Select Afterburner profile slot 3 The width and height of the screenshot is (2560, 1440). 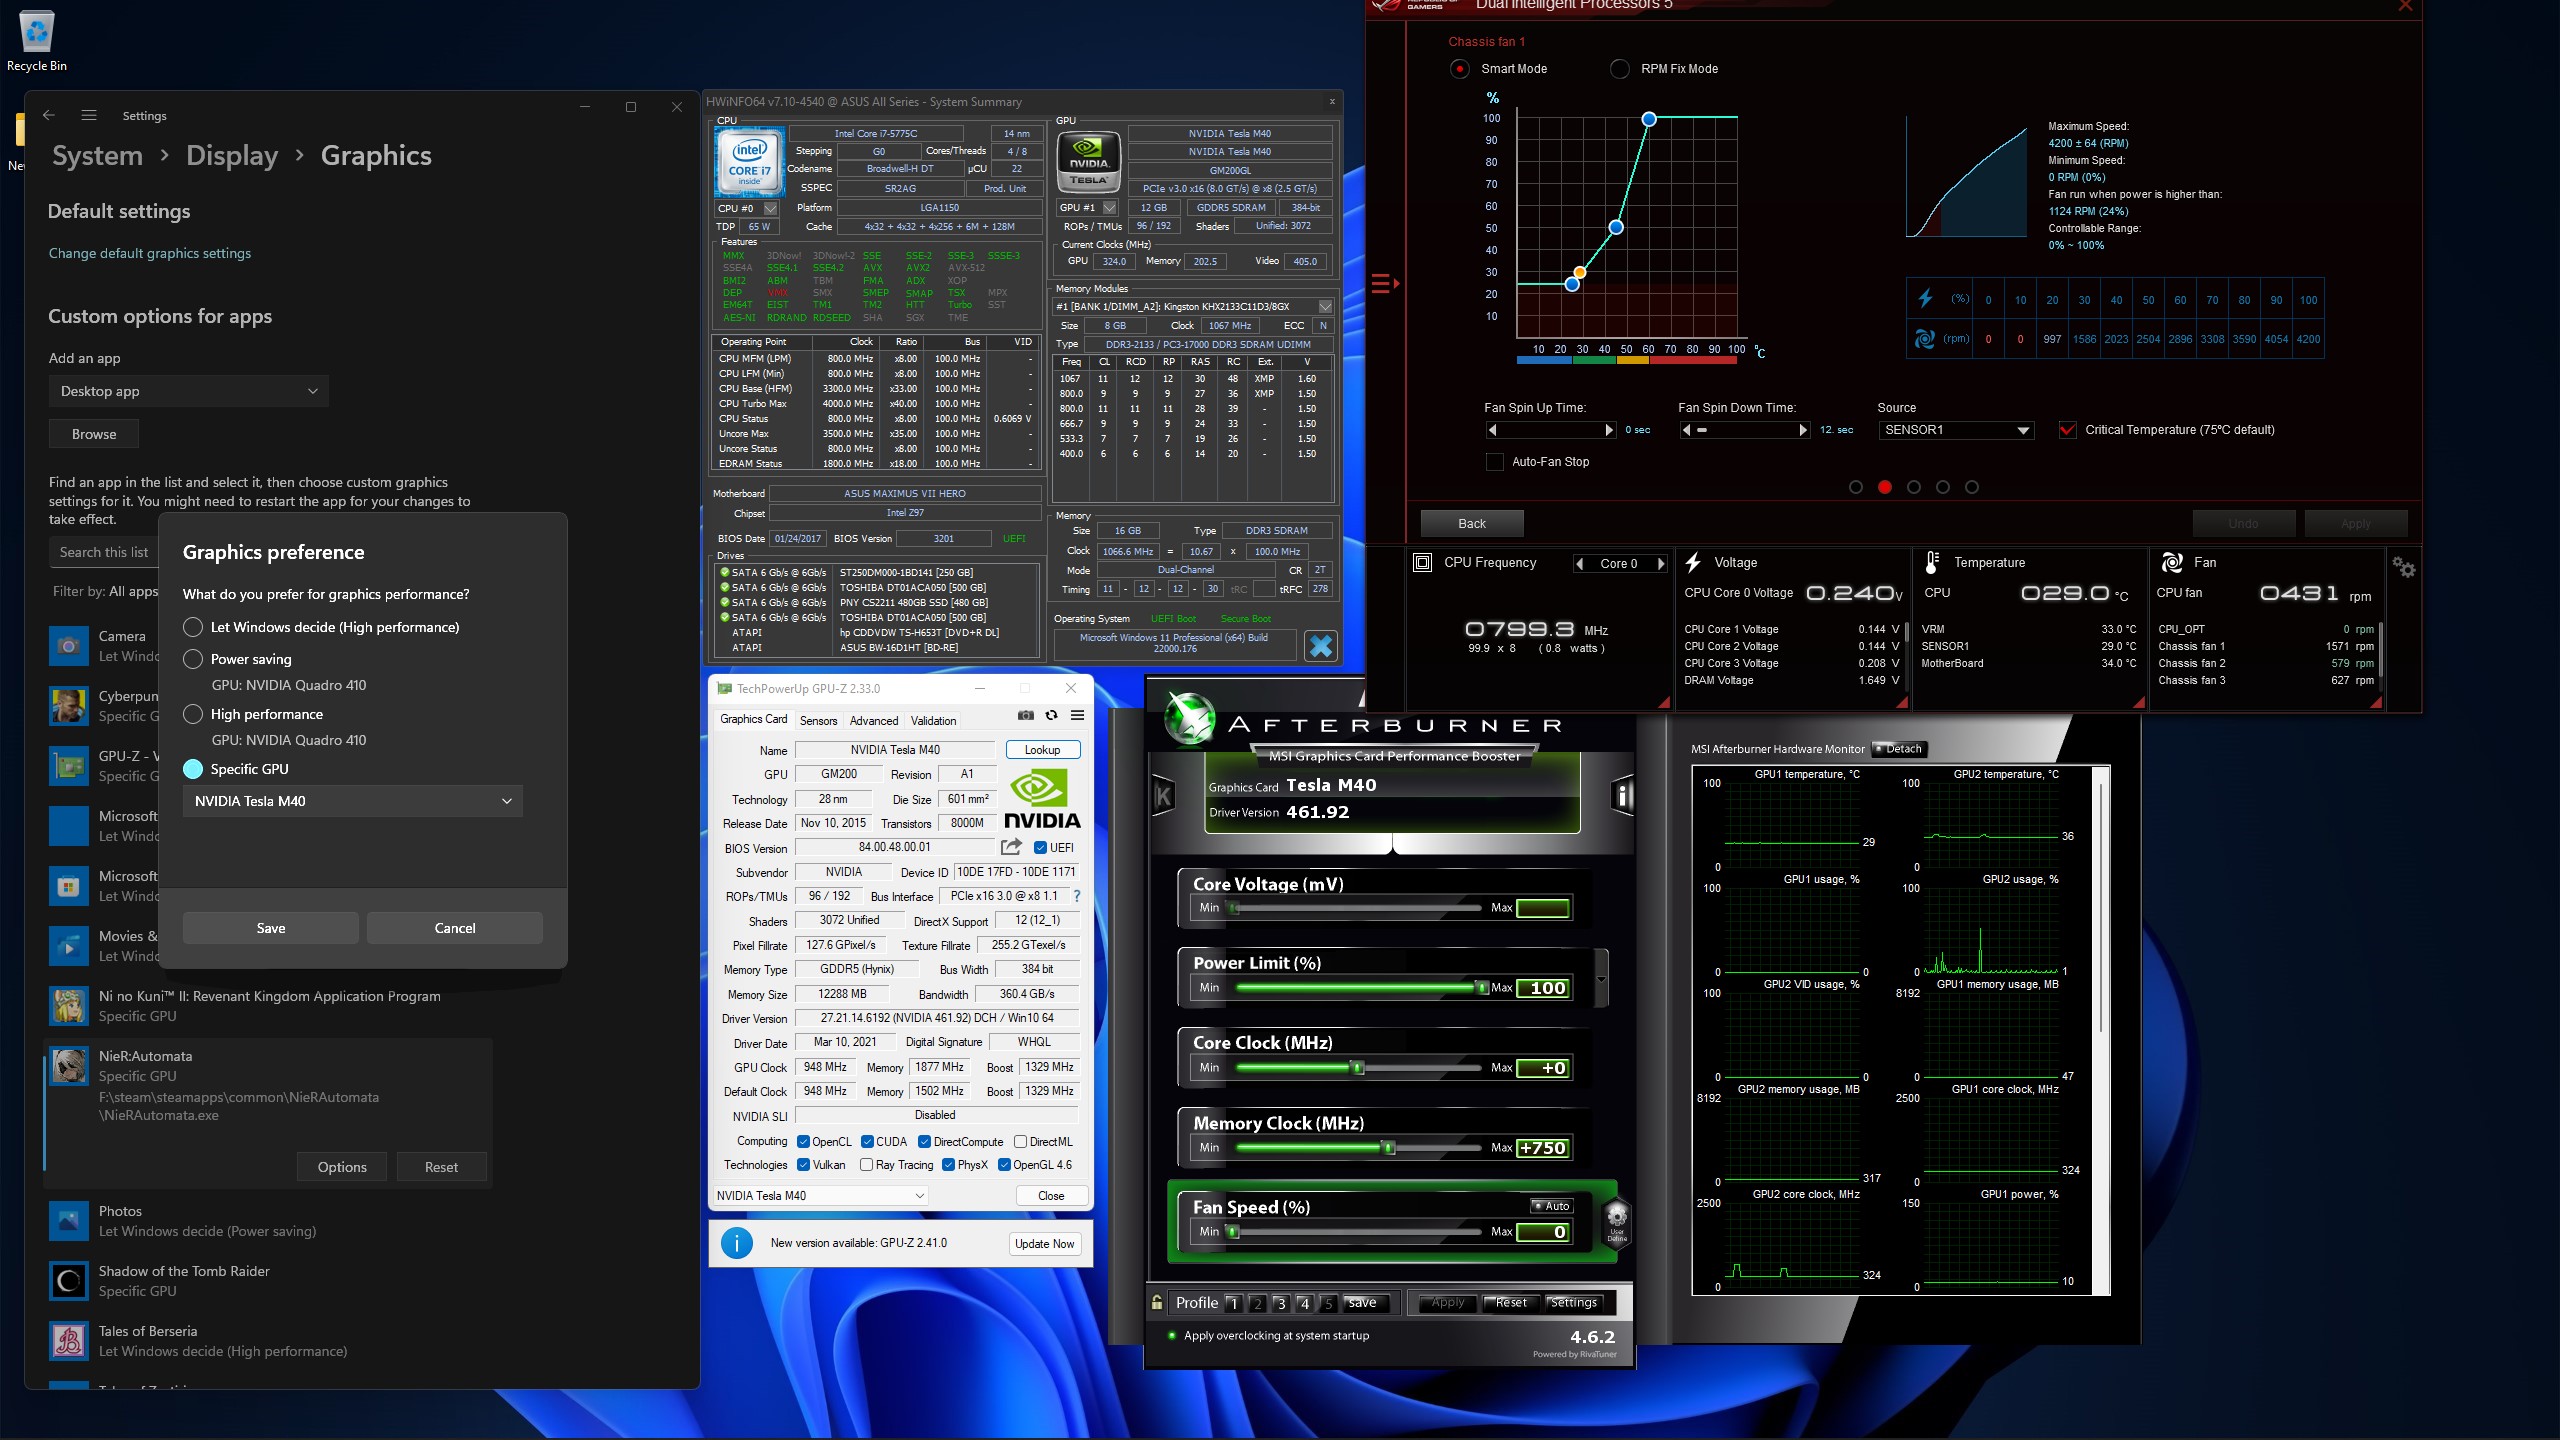(x=1281, y=1303)
